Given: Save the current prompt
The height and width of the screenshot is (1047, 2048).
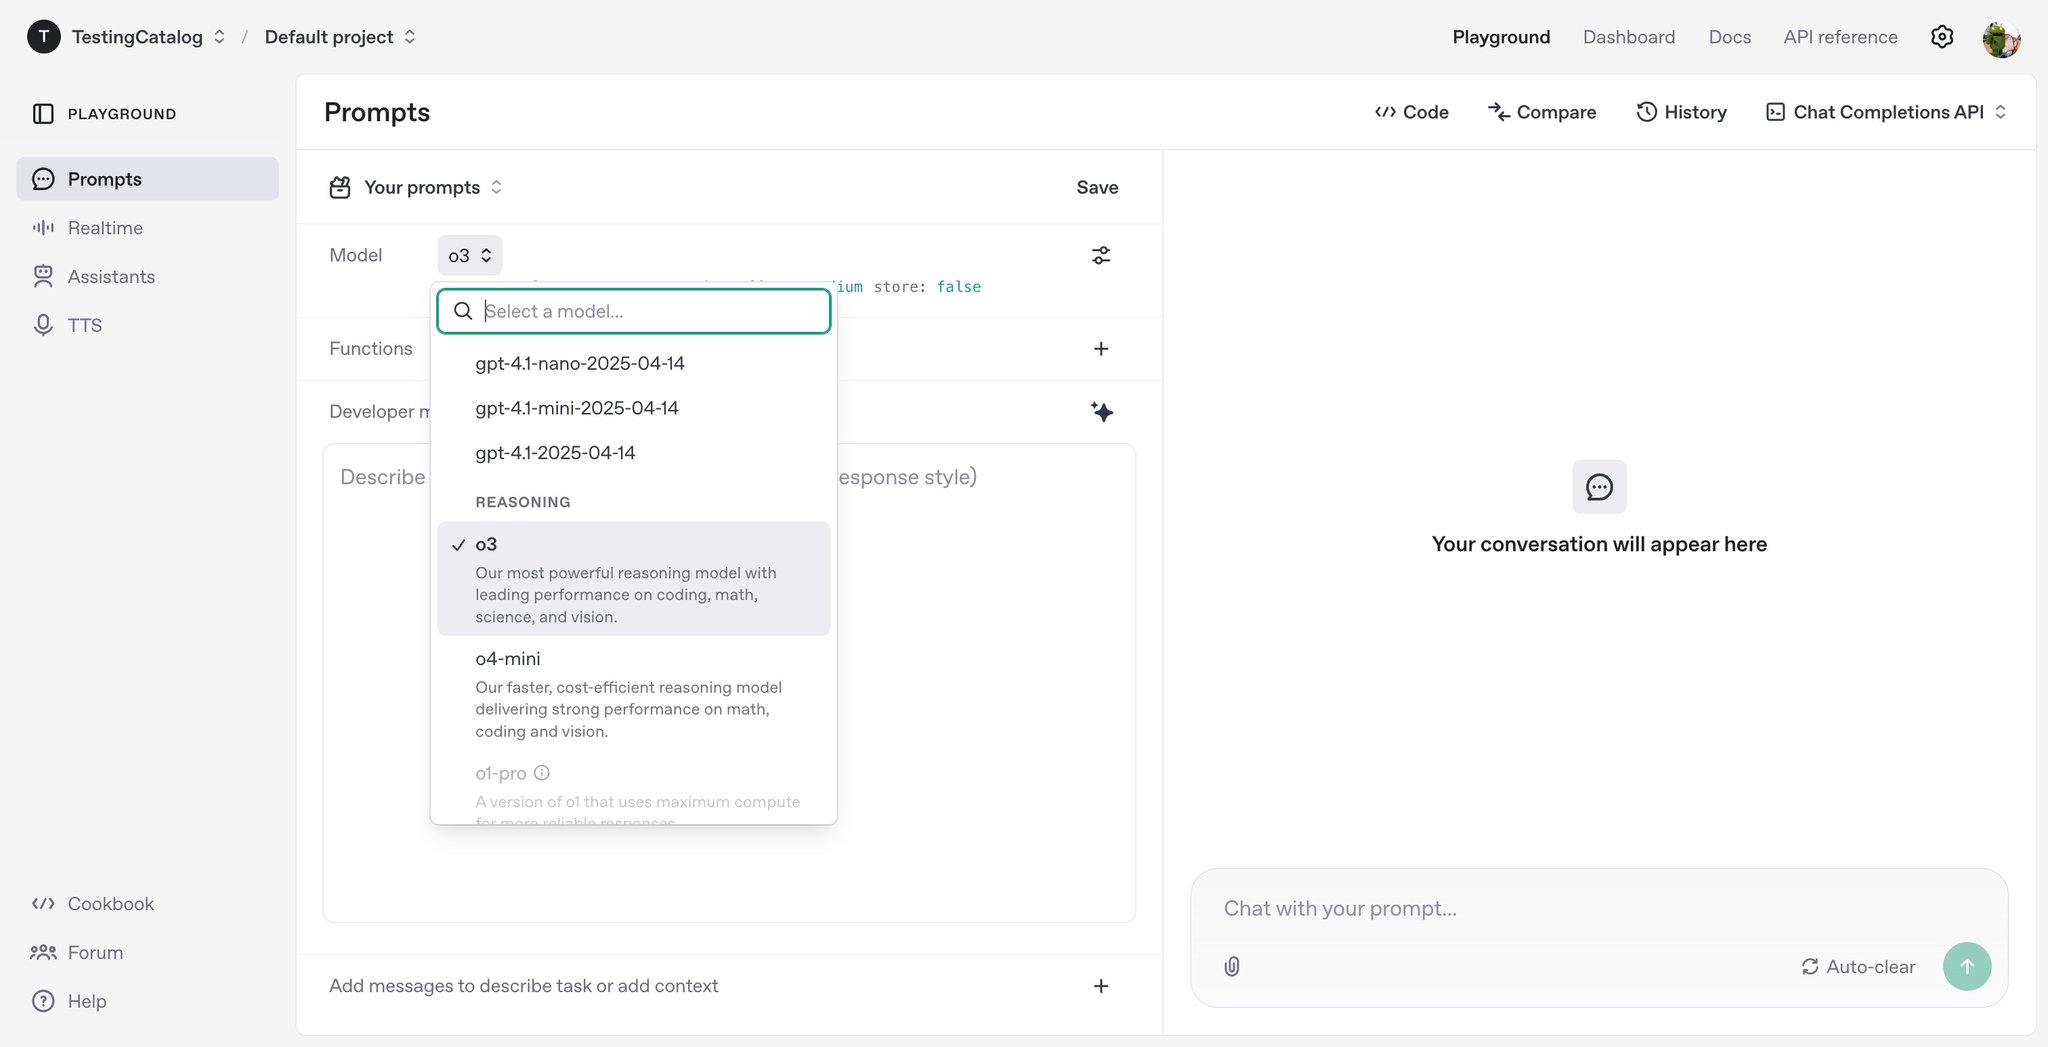Looking at the screenshot, I should point(1097,187).
